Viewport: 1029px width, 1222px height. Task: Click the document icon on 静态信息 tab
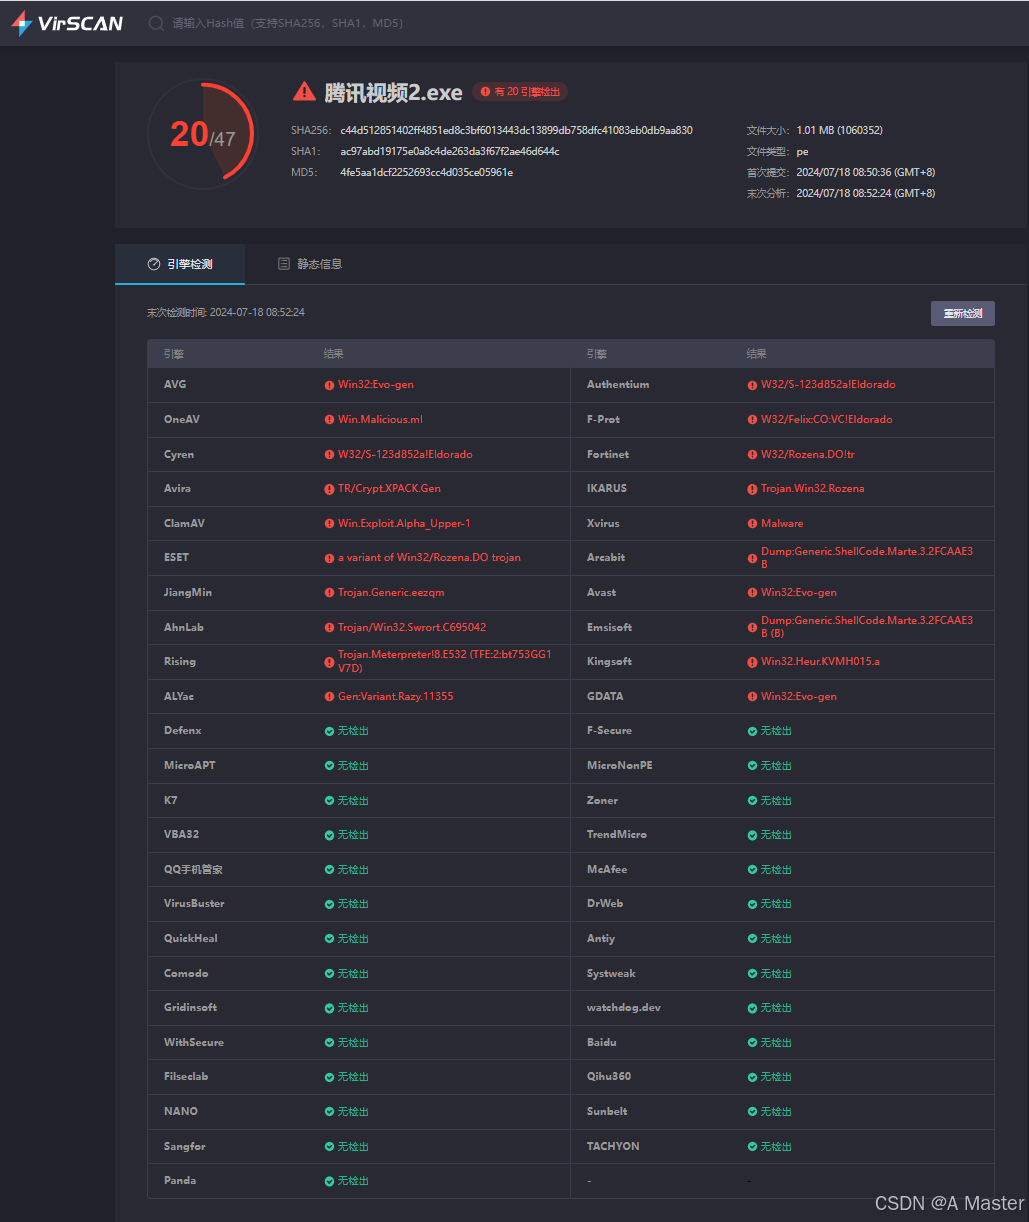coord(284,264)
